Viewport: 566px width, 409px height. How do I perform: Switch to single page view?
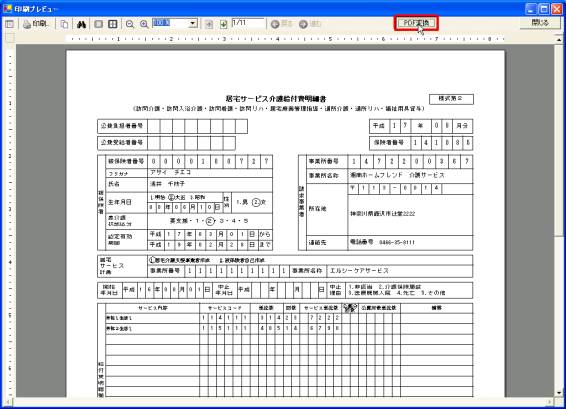click(98, 24)
